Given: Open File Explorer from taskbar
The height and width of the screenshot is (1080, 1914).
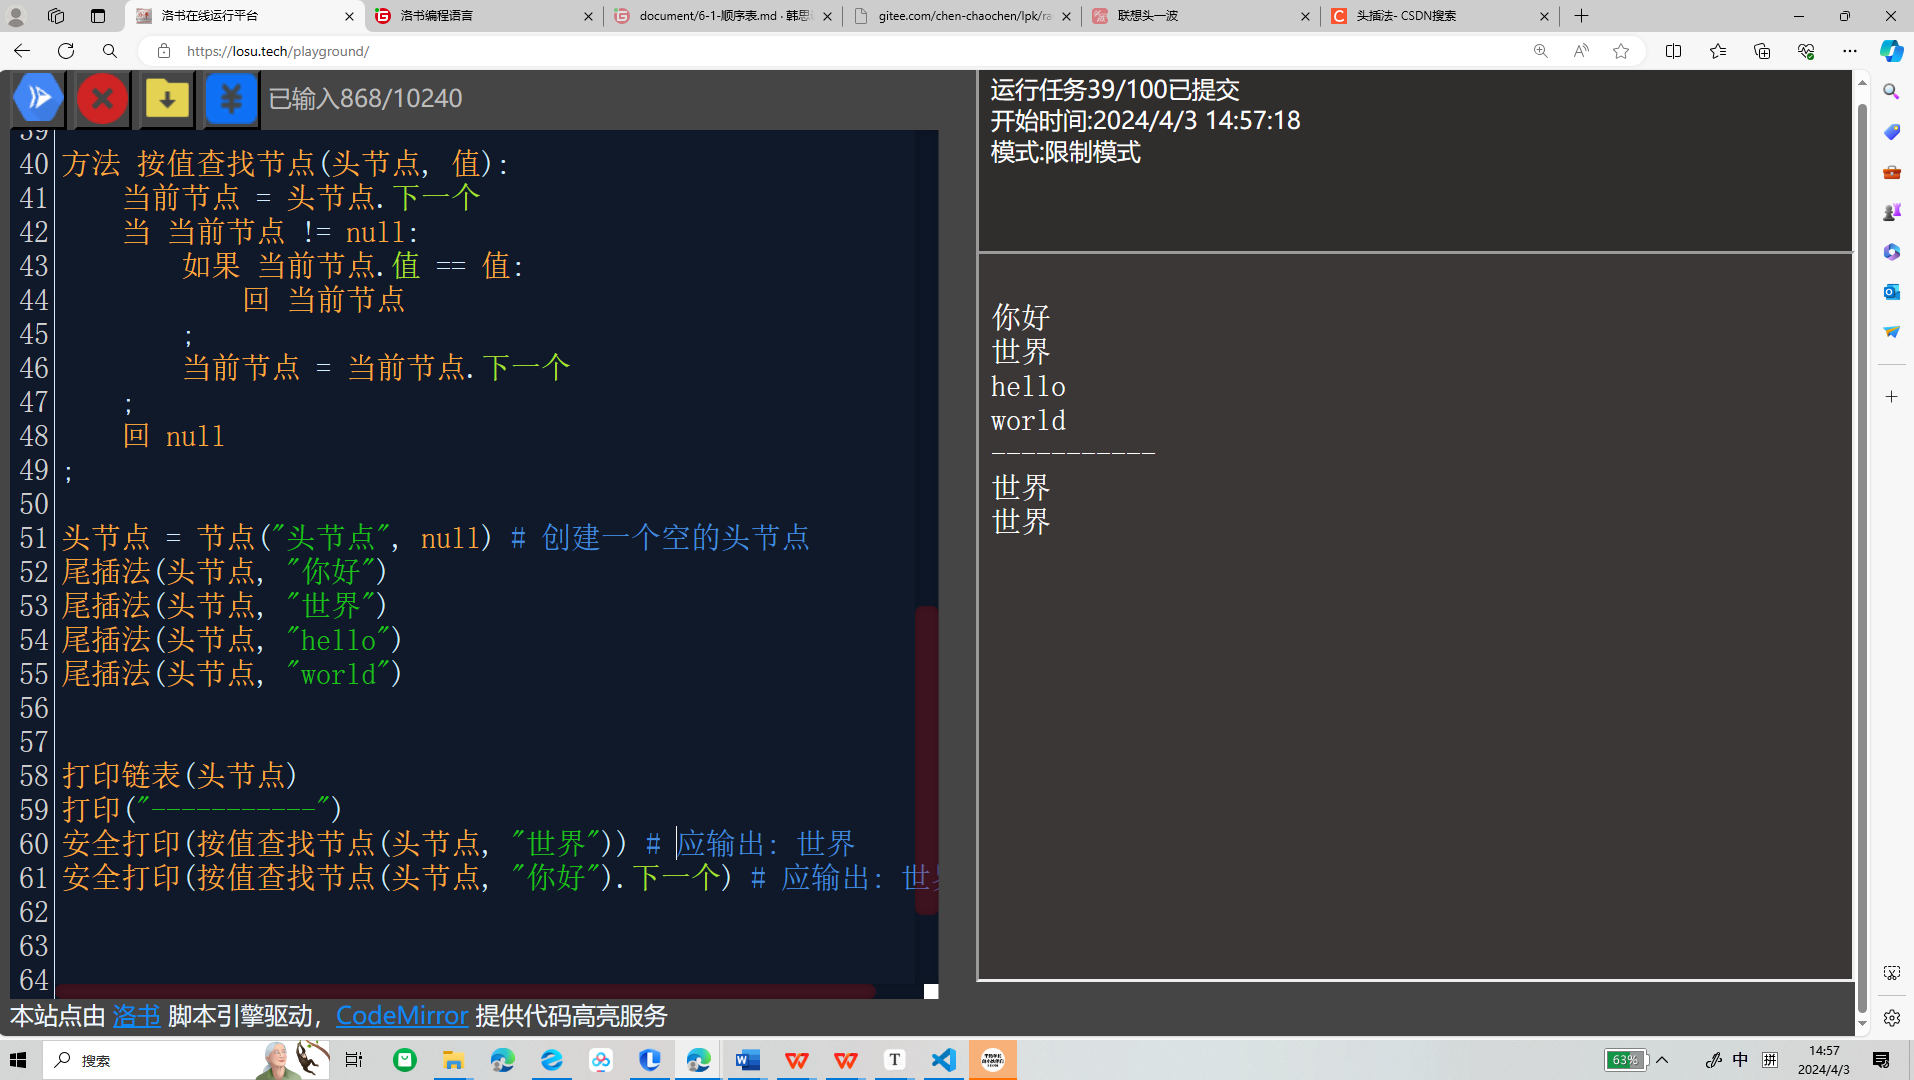Looking at the screenshot, I should click(x=453, y=1060).
